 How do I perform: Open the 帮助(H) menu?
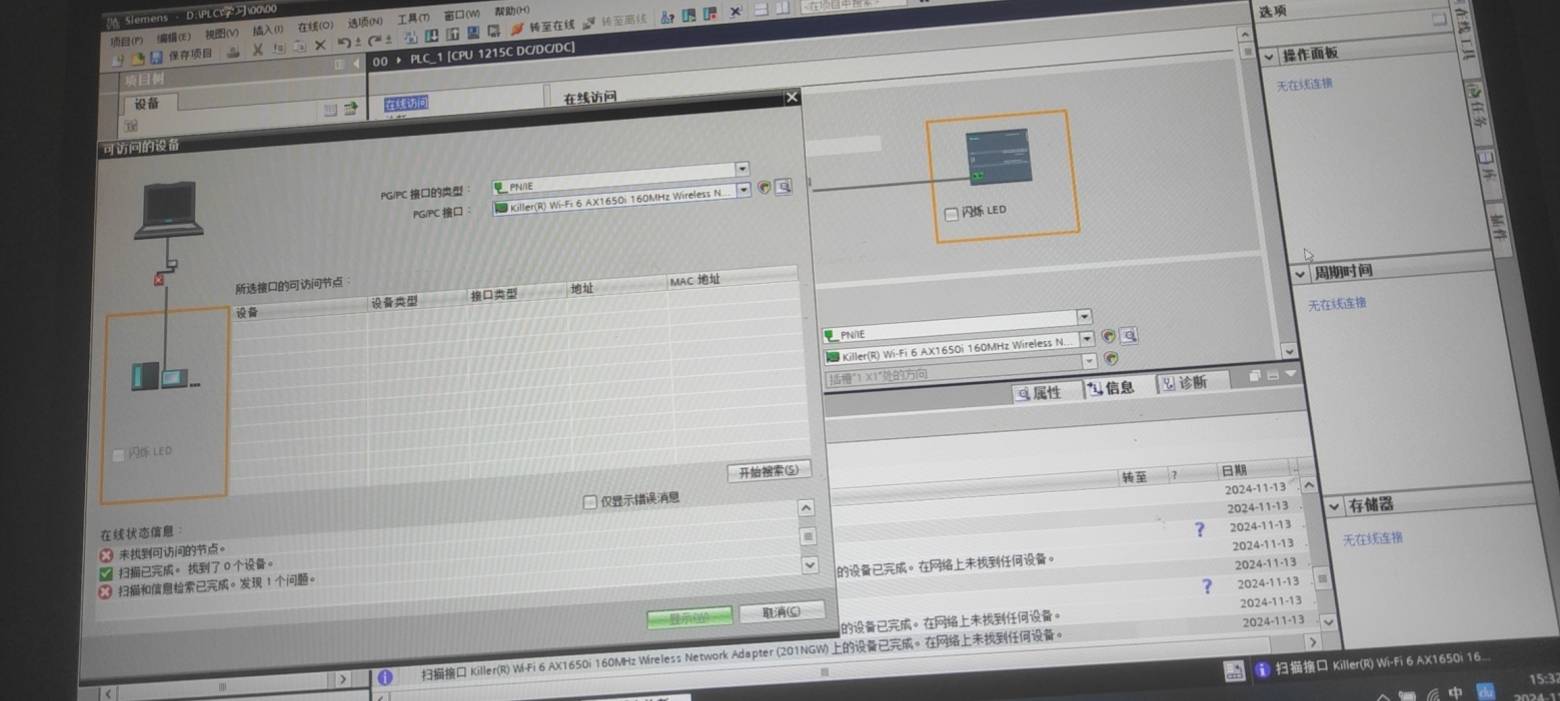click(511, 11)
